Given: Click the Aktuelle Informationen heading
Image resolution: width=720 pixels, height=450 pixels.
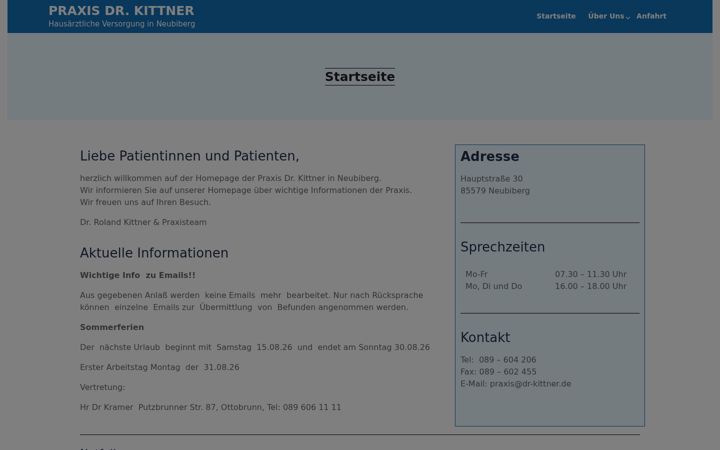Looking at the screenshot, I should click(154, 253).
